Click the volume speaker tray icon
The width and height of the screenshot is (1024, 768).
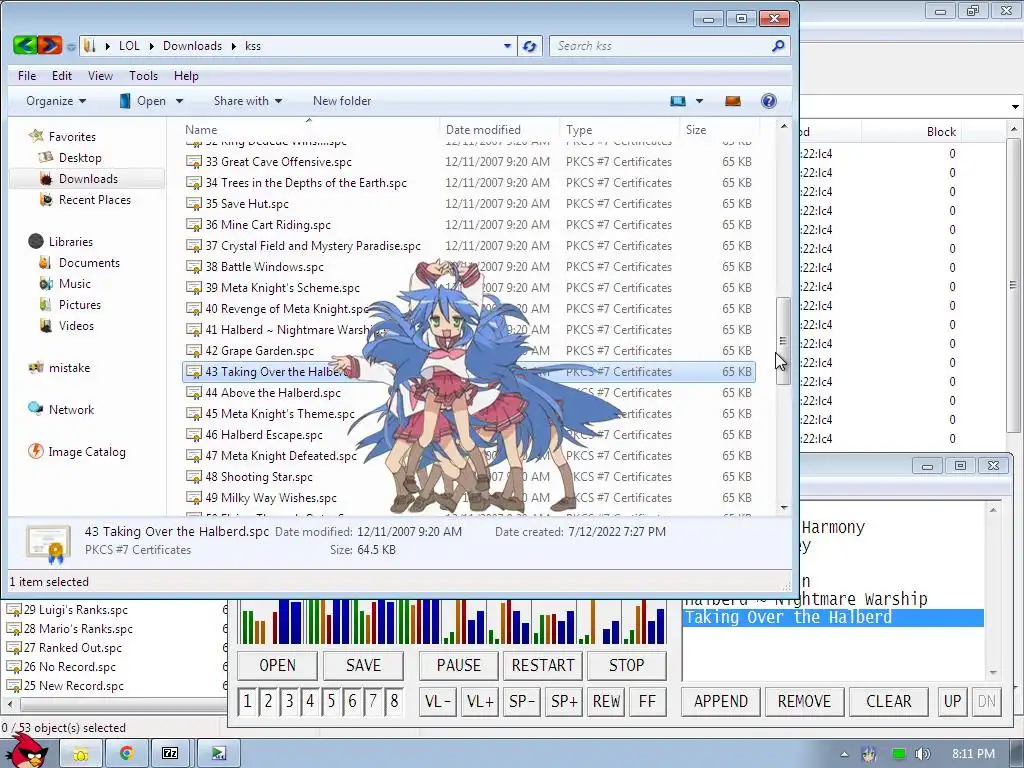[x=922, y=754]
